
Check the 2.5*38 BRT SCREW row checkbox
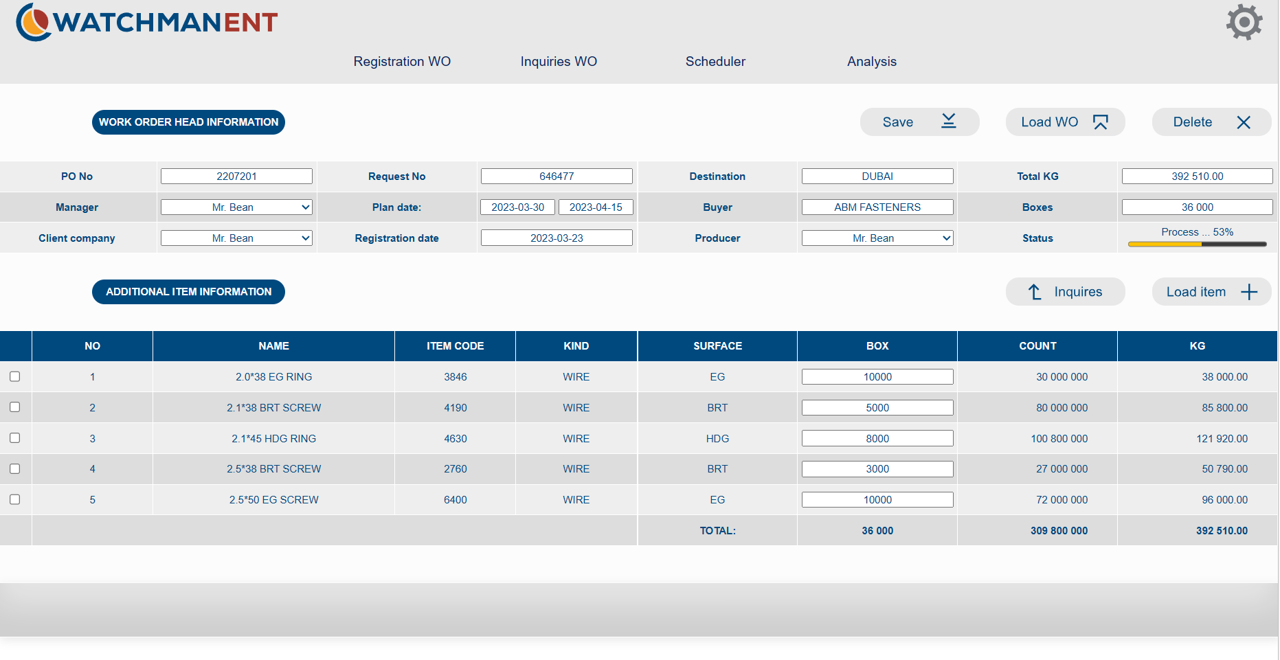point(15,468)
